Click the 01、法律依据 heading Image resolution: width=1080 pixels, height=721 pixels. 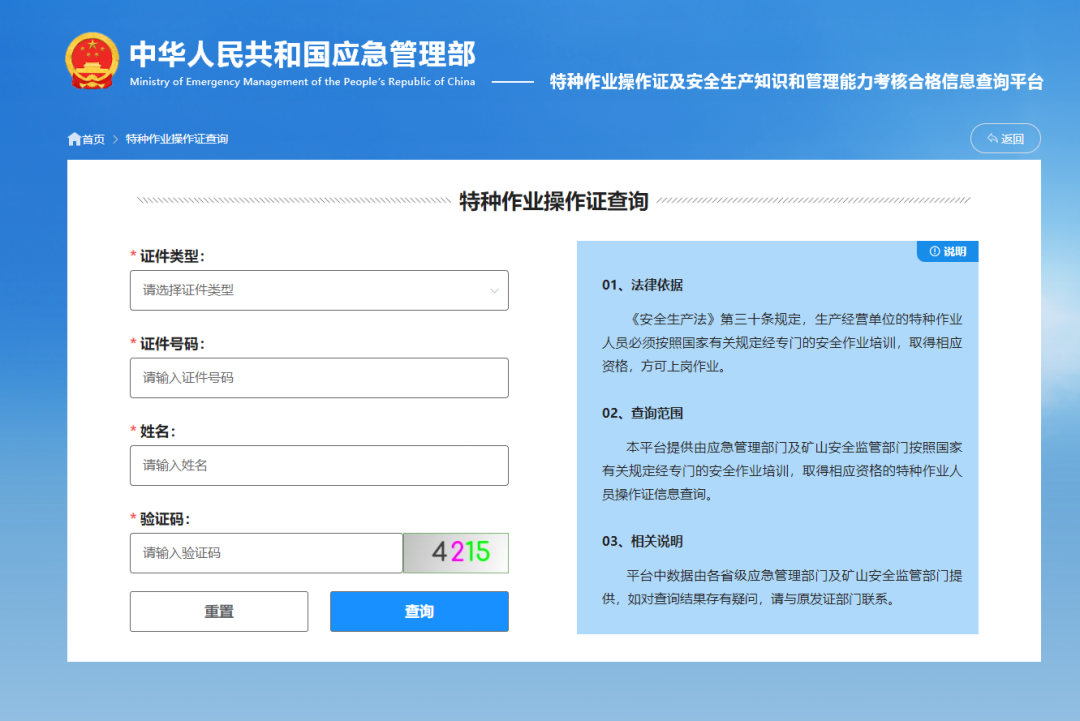[642, 285]
